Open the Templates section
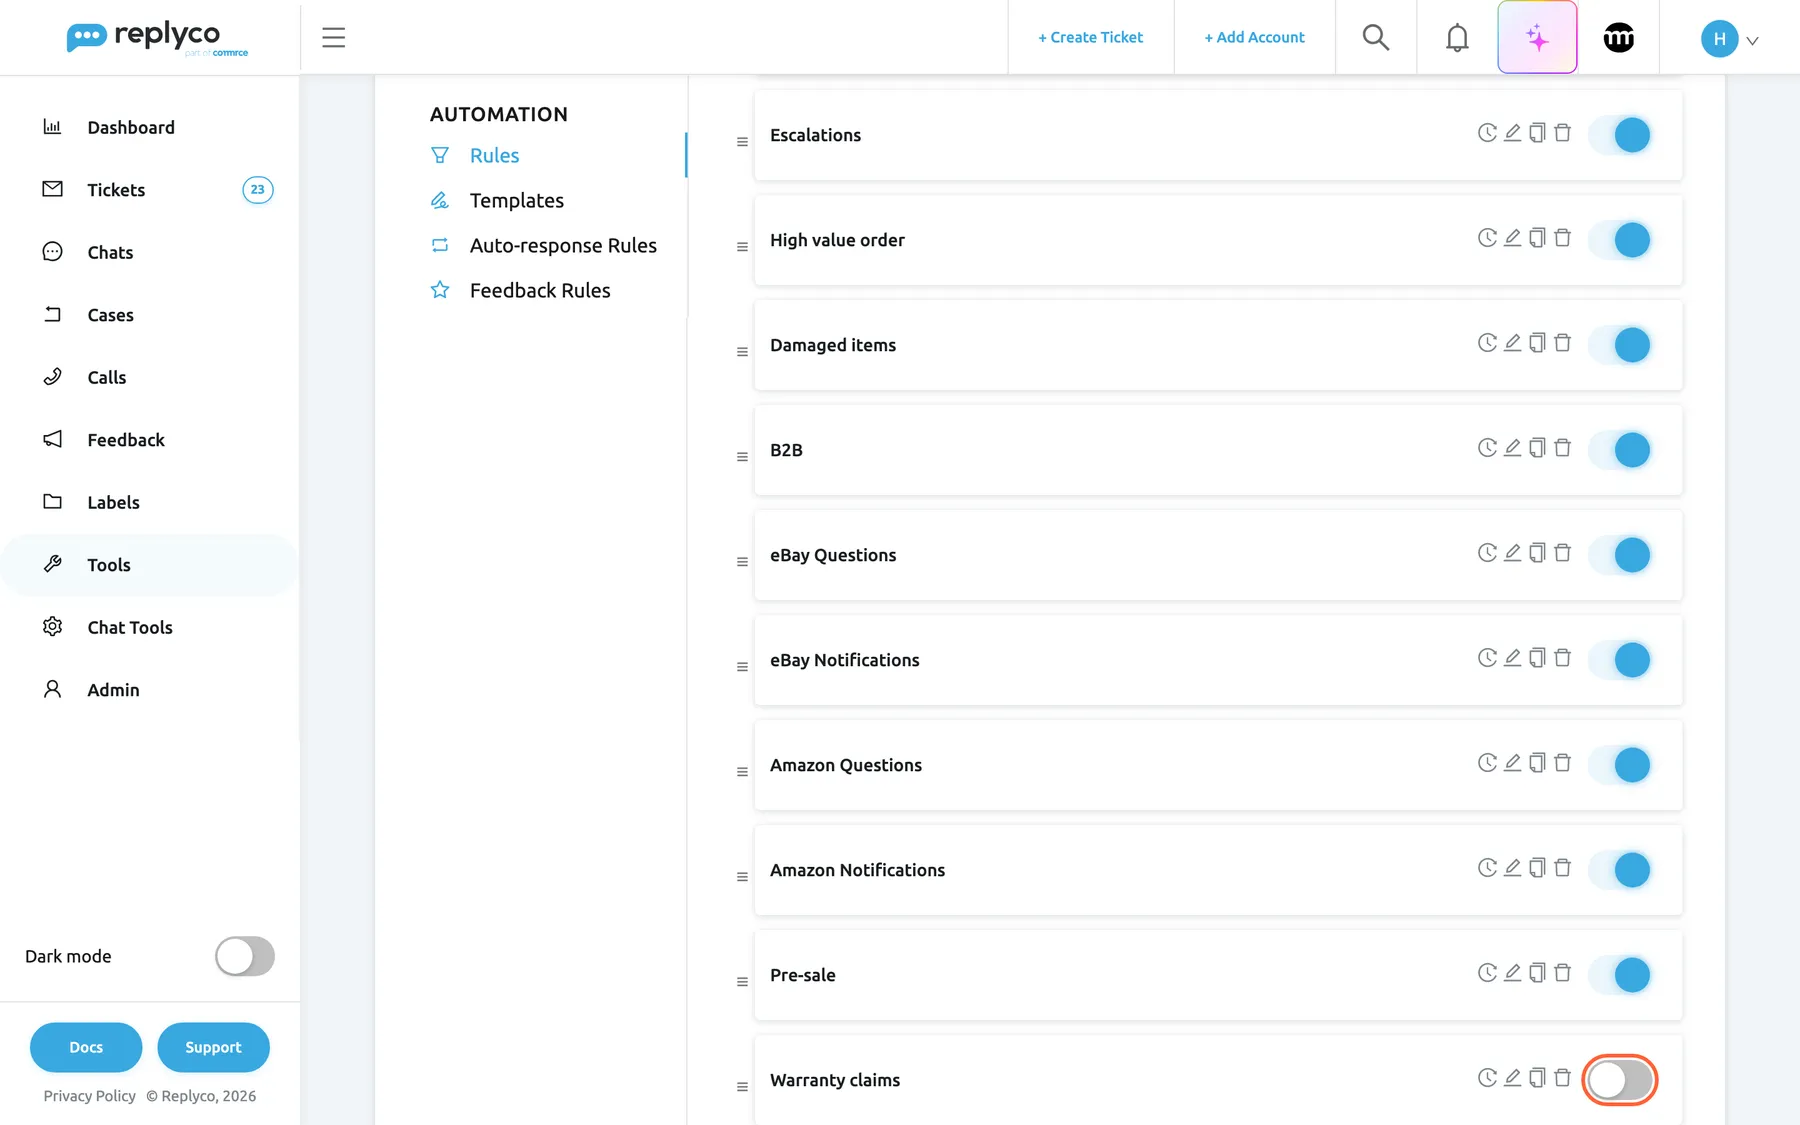 [516, 200]
